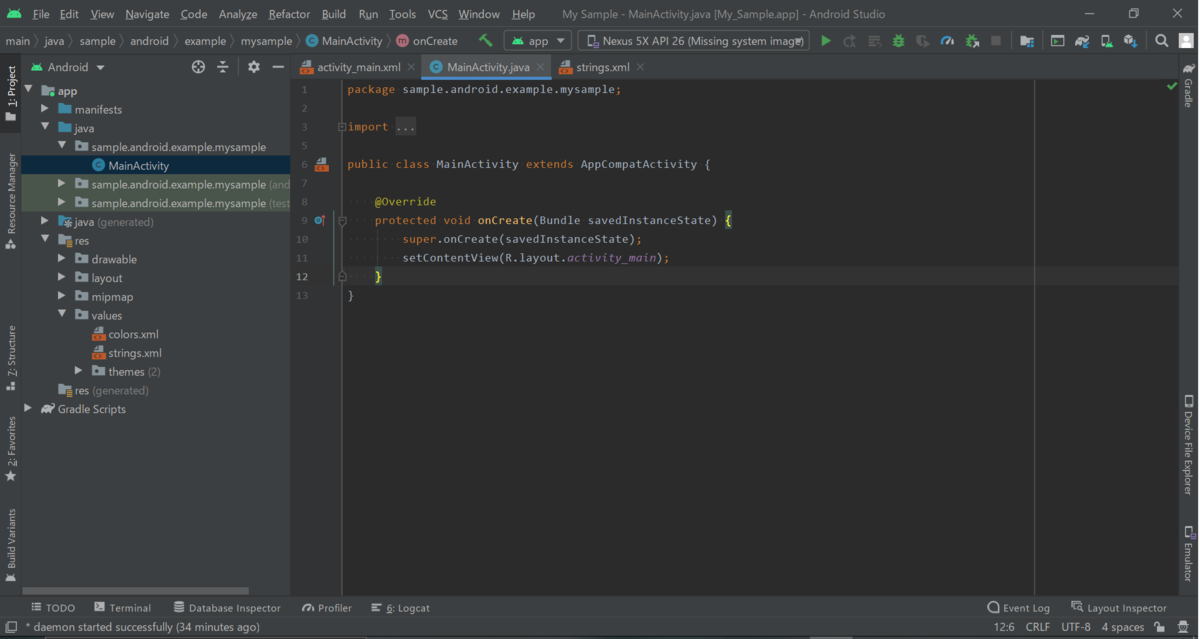Open the Refactor menu

coord(289,14)
